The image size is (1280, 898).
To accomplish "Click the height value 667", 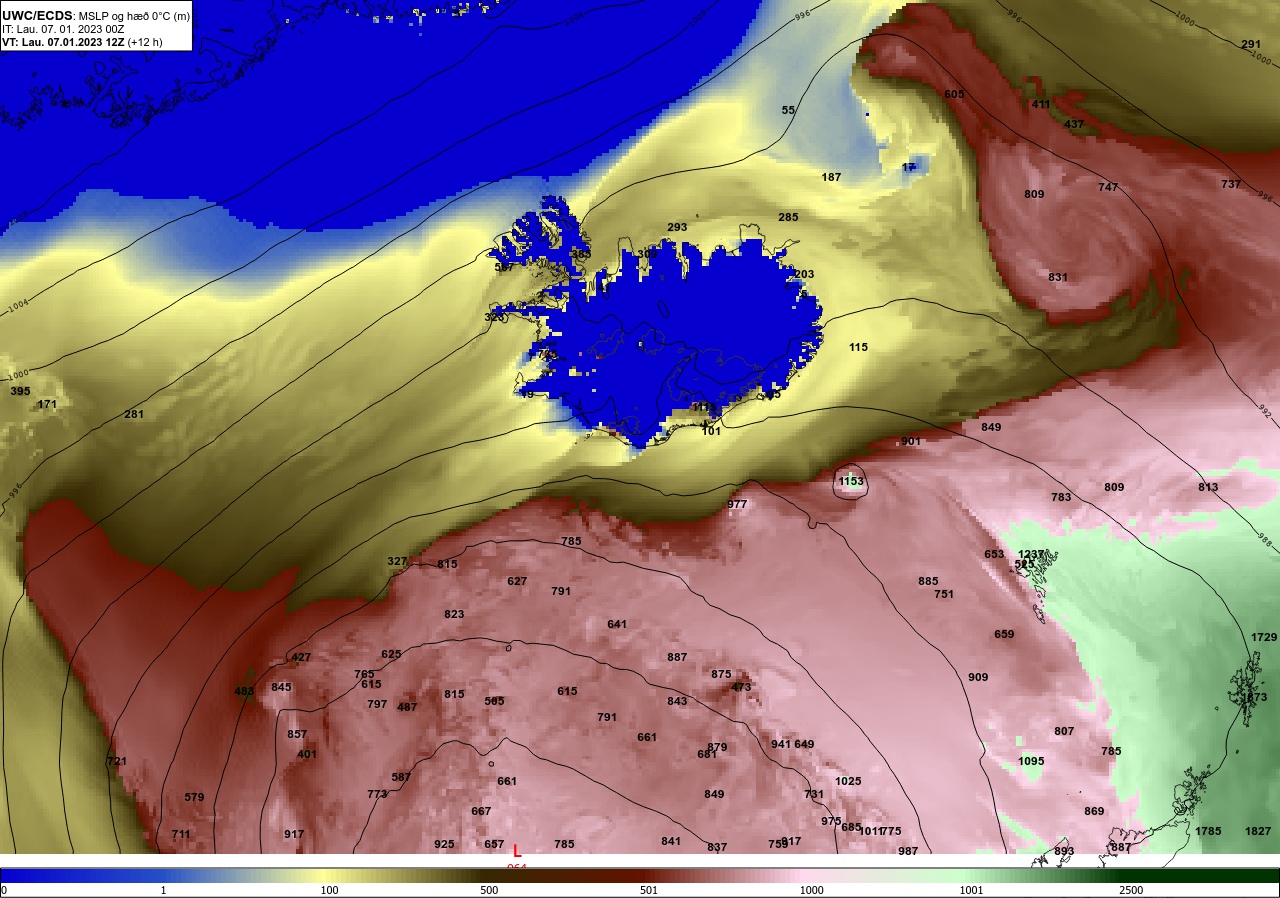I will click(481, 811).
